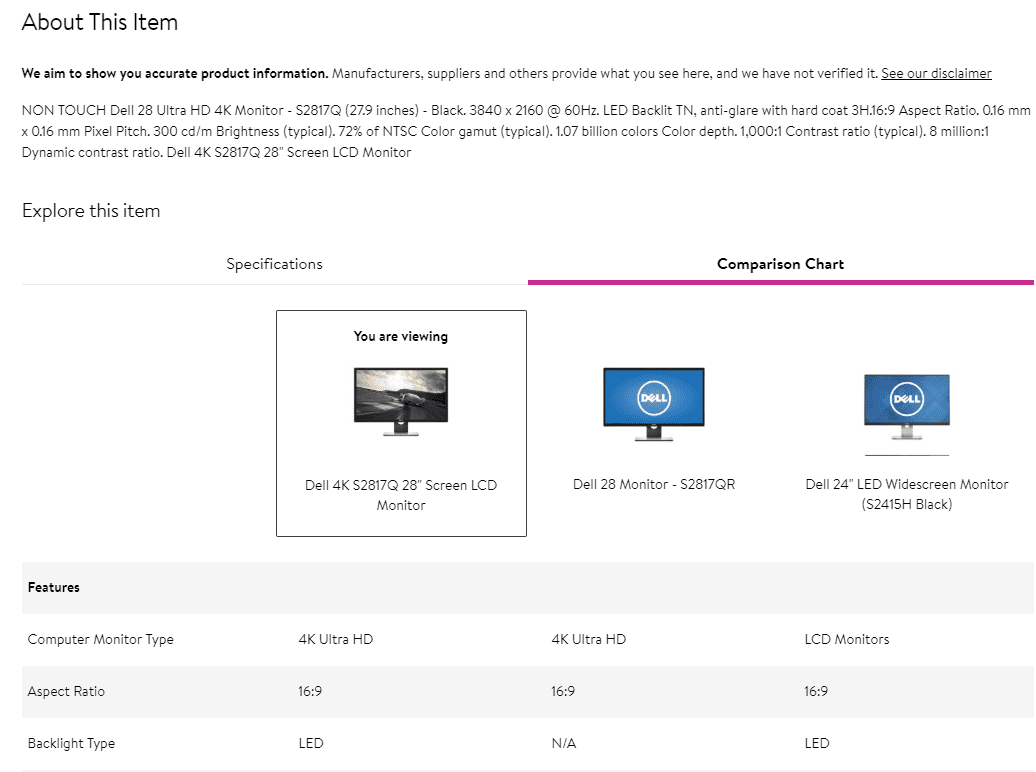Open the Dell 28 Monitor - S2817QR link
Image resolution: width=1036 pixels, height=772 pixels.
653,484
